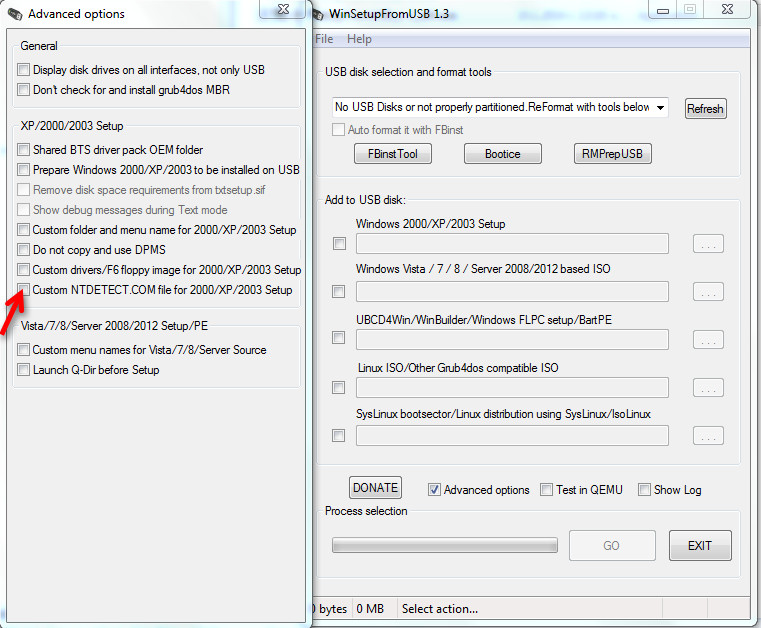This screenshot has width=761, height=628.
Task: Click the '0 MB' status bar entry
Action: (x=370, y=609)
